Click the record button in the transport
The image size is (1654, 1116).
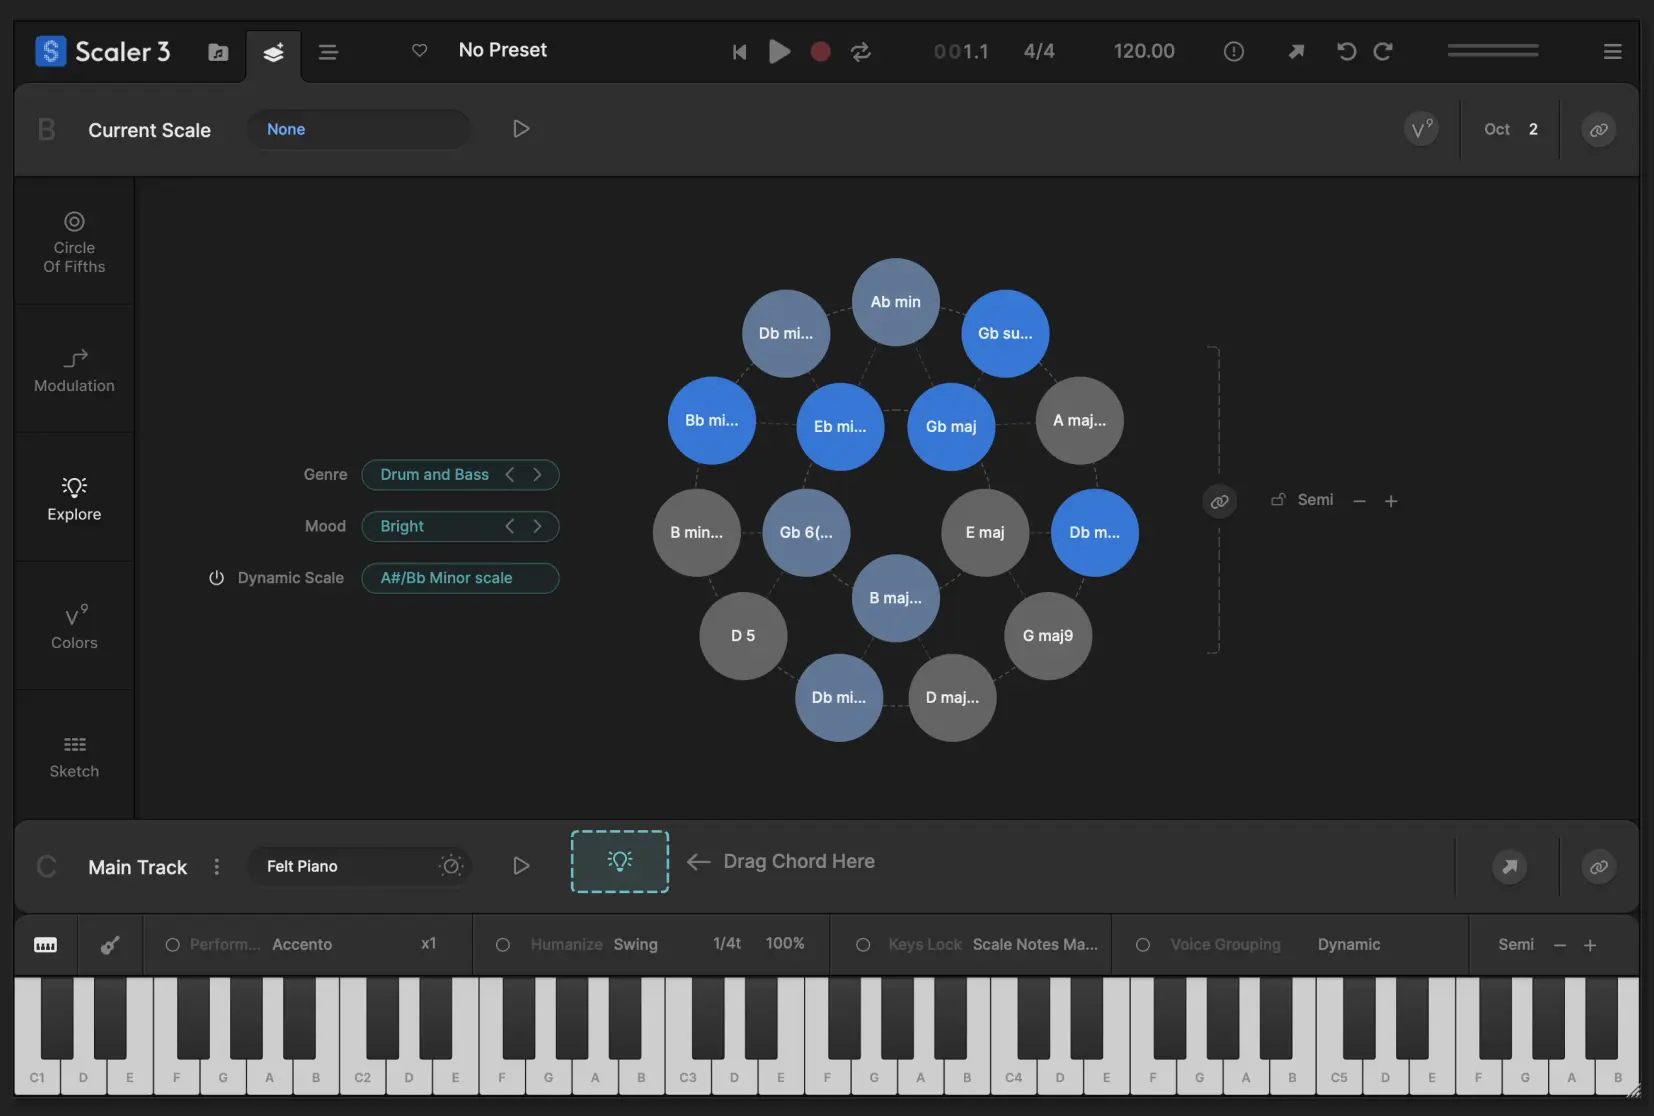pos(820,52)
